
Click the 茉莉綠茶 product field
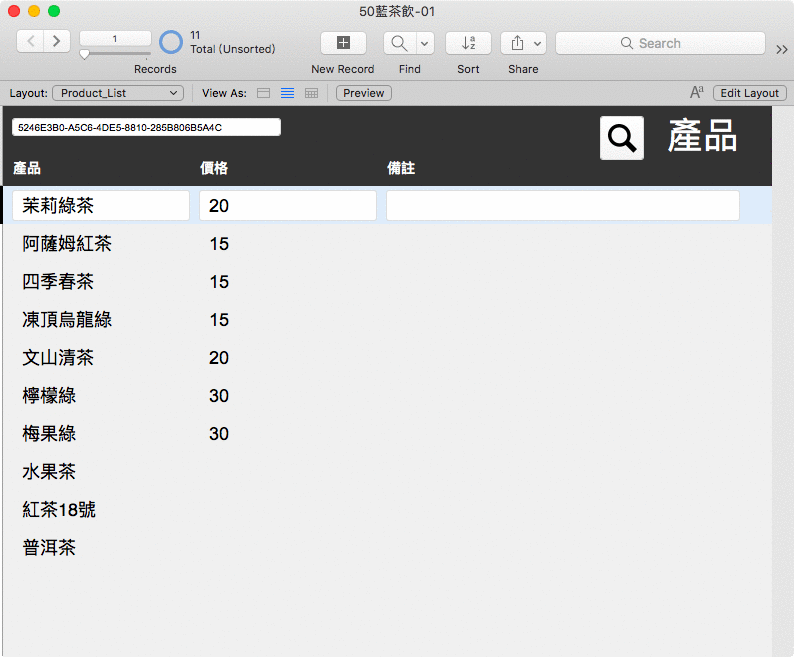pyautogui.click(x=101, y=206)
